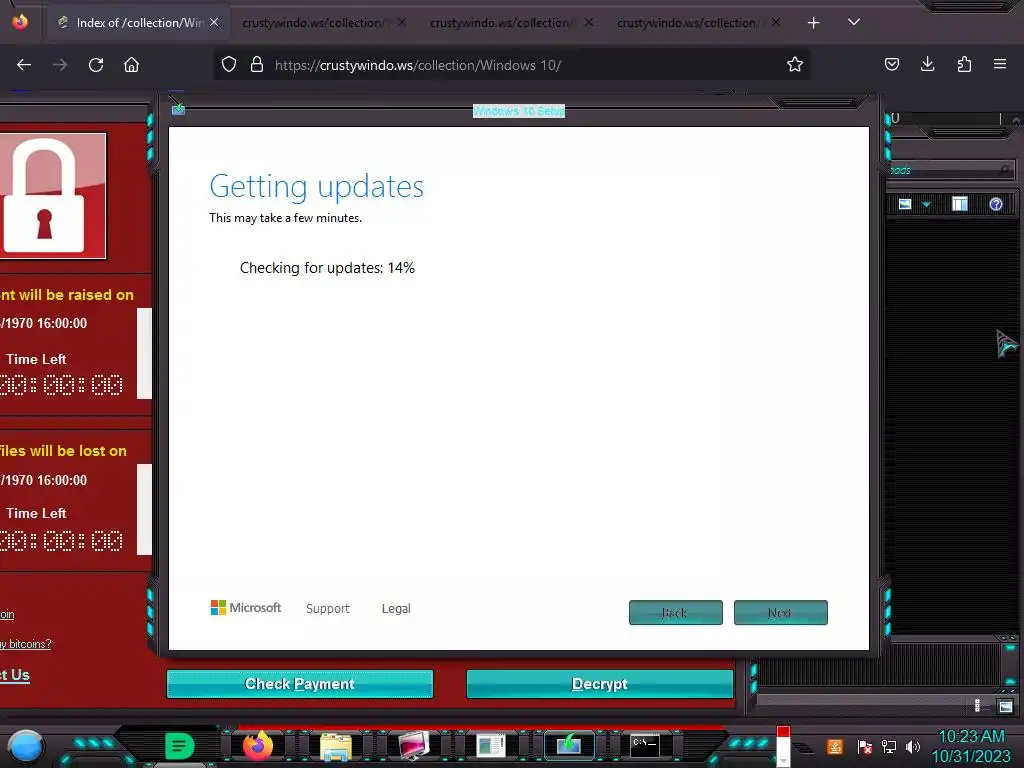
Task: Open the Microsoft logo in setup
Action: point(246,608)
